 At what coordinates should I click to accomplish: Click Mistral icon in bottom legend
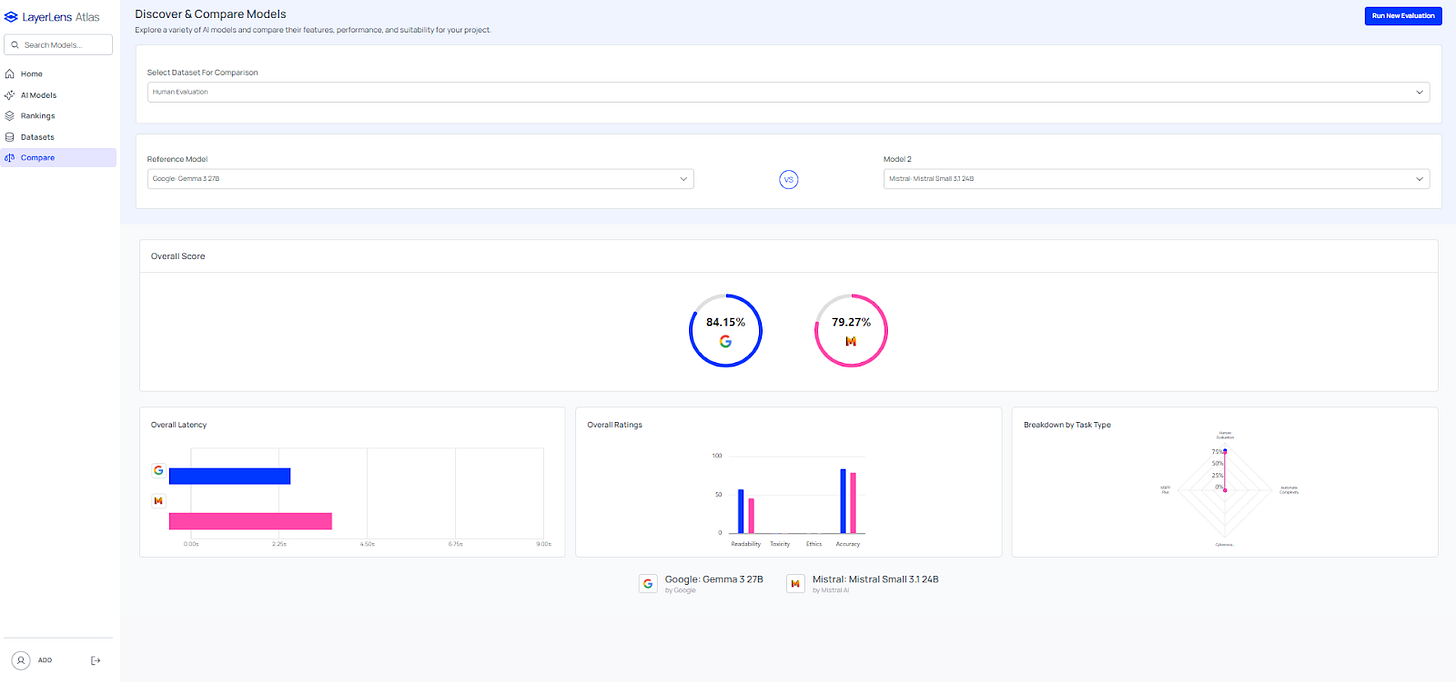tap(795, 583)
